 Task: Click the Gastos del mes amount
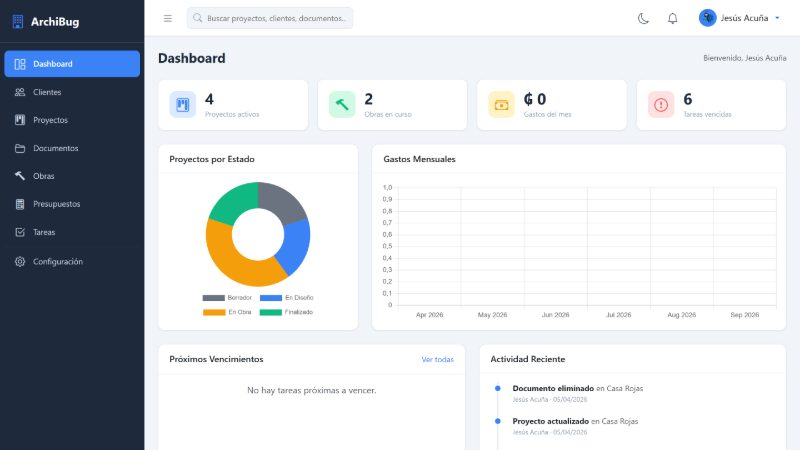[535, 99]
